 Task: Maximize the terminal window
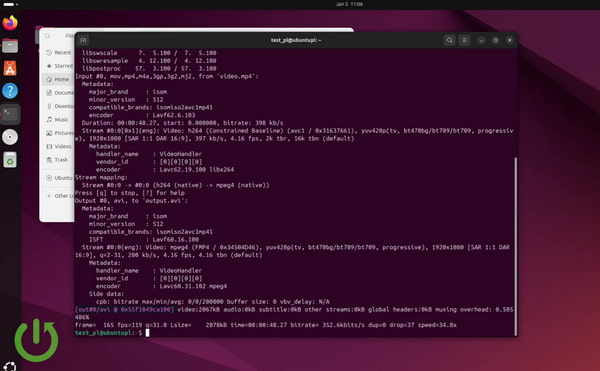[496, 40]
